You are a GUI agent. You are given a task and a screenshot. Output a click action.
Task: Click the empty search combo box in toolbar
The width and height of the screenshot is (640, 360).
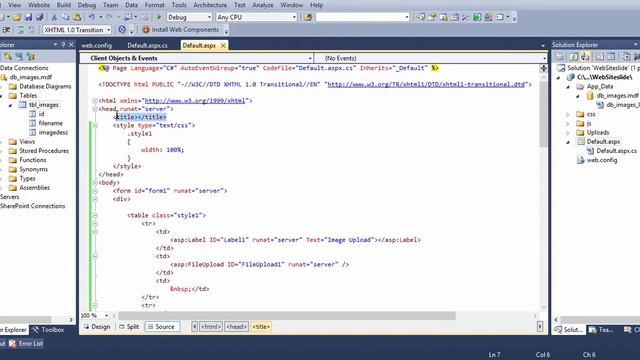click(x=362, y=17)
